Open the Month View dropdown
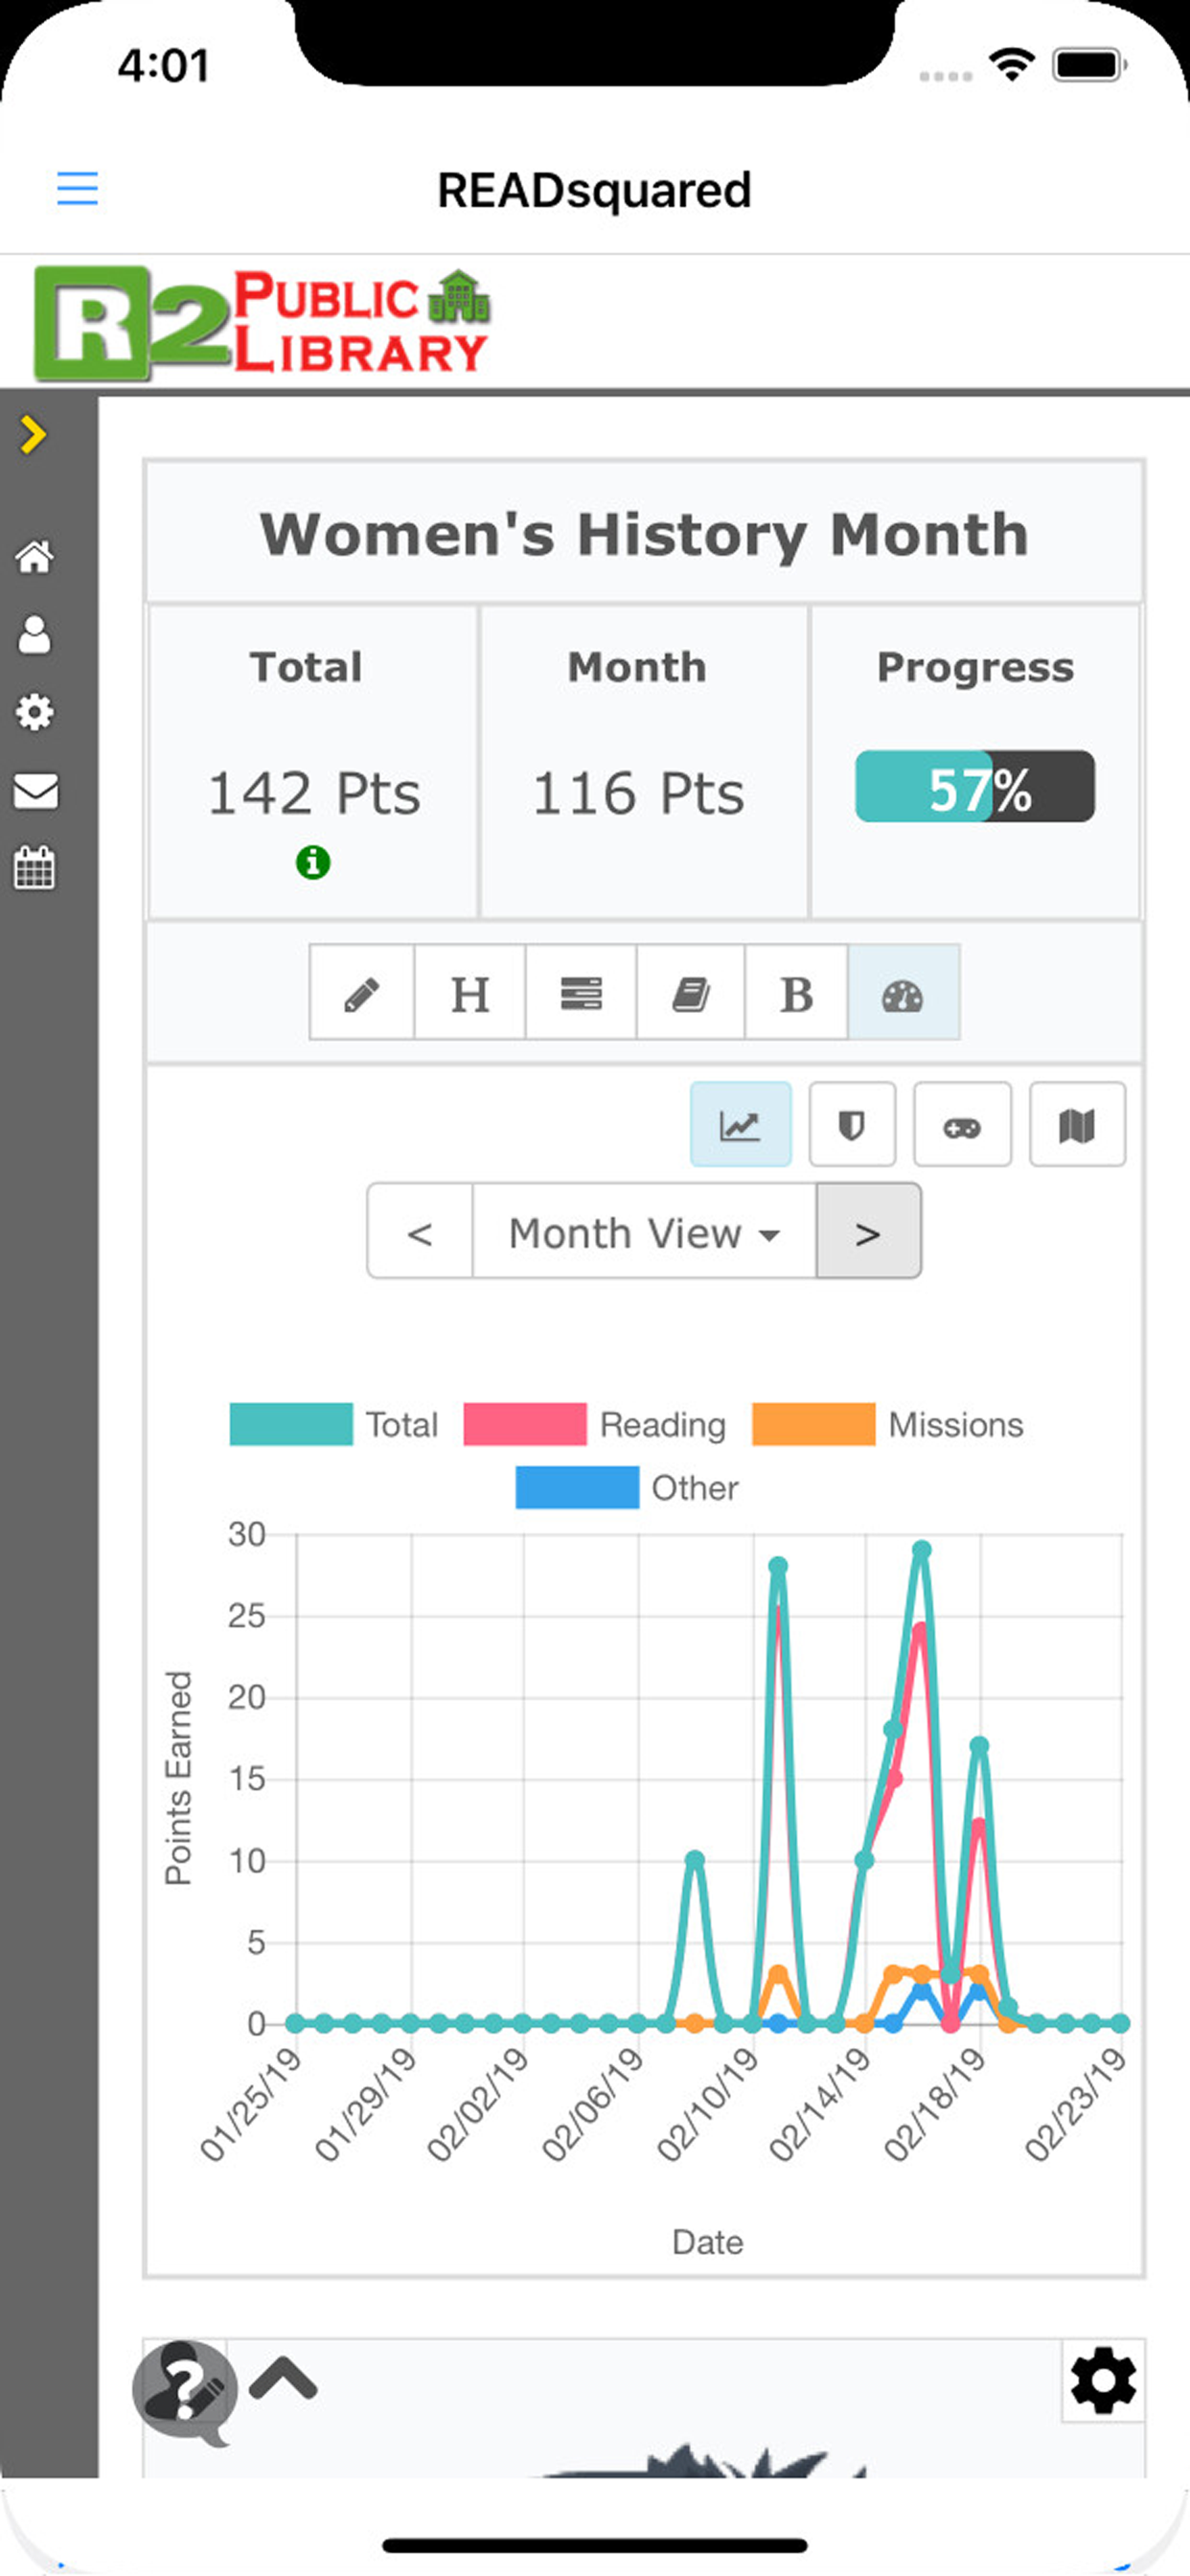 (644, 1233)
